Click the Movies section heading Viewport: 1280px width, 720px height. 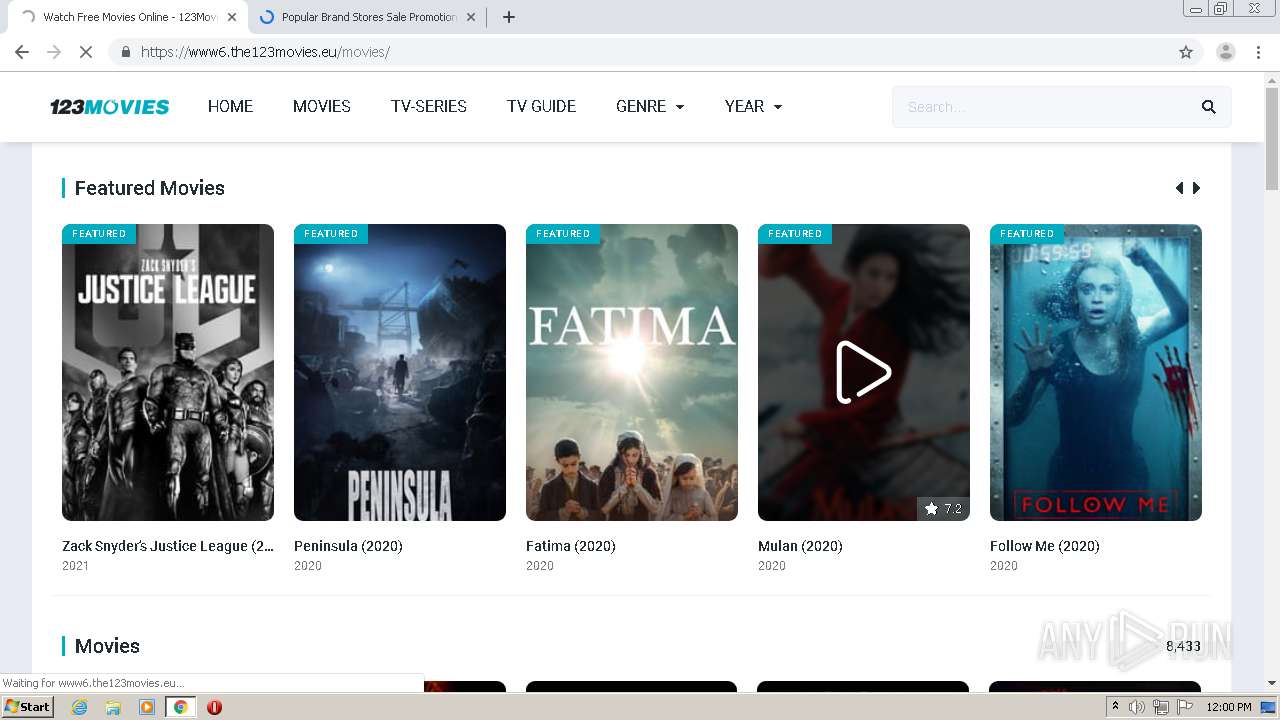click(107, 646)
